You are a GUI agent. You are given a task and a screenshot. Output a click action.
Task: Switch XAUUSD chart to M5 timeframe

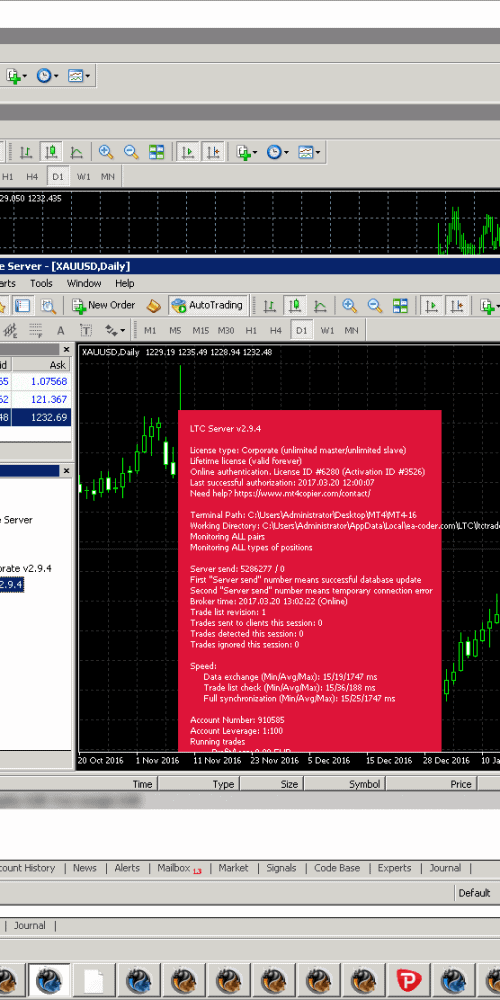[175, 330]
